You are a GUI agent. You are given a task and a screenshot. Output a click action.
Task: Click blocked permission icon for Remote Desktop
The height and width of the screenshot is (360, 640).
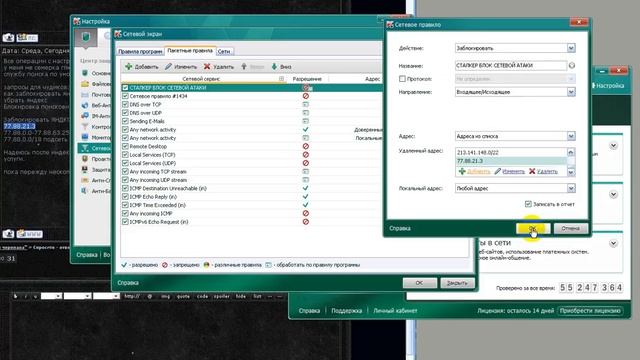tap(306, 147)
